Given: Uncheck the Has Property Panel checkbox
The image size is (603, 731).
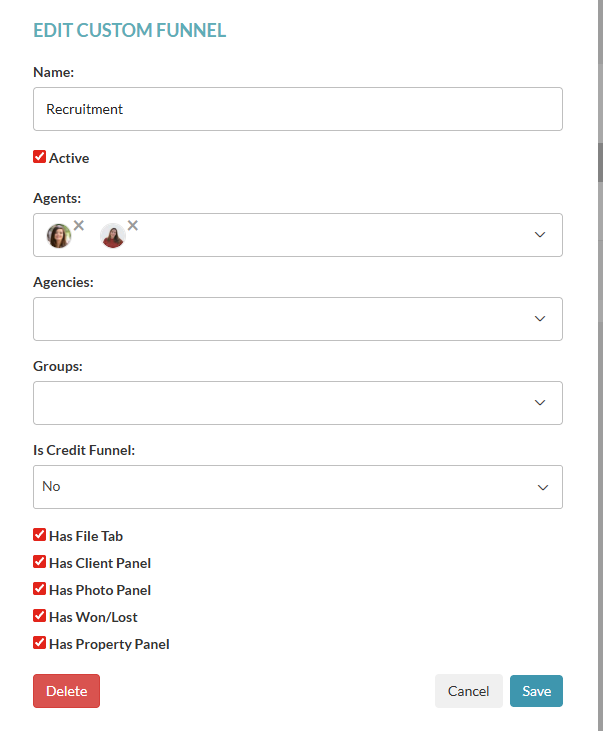Looking at the screenshot, I should pyautogui.click(x=40, y=643).
